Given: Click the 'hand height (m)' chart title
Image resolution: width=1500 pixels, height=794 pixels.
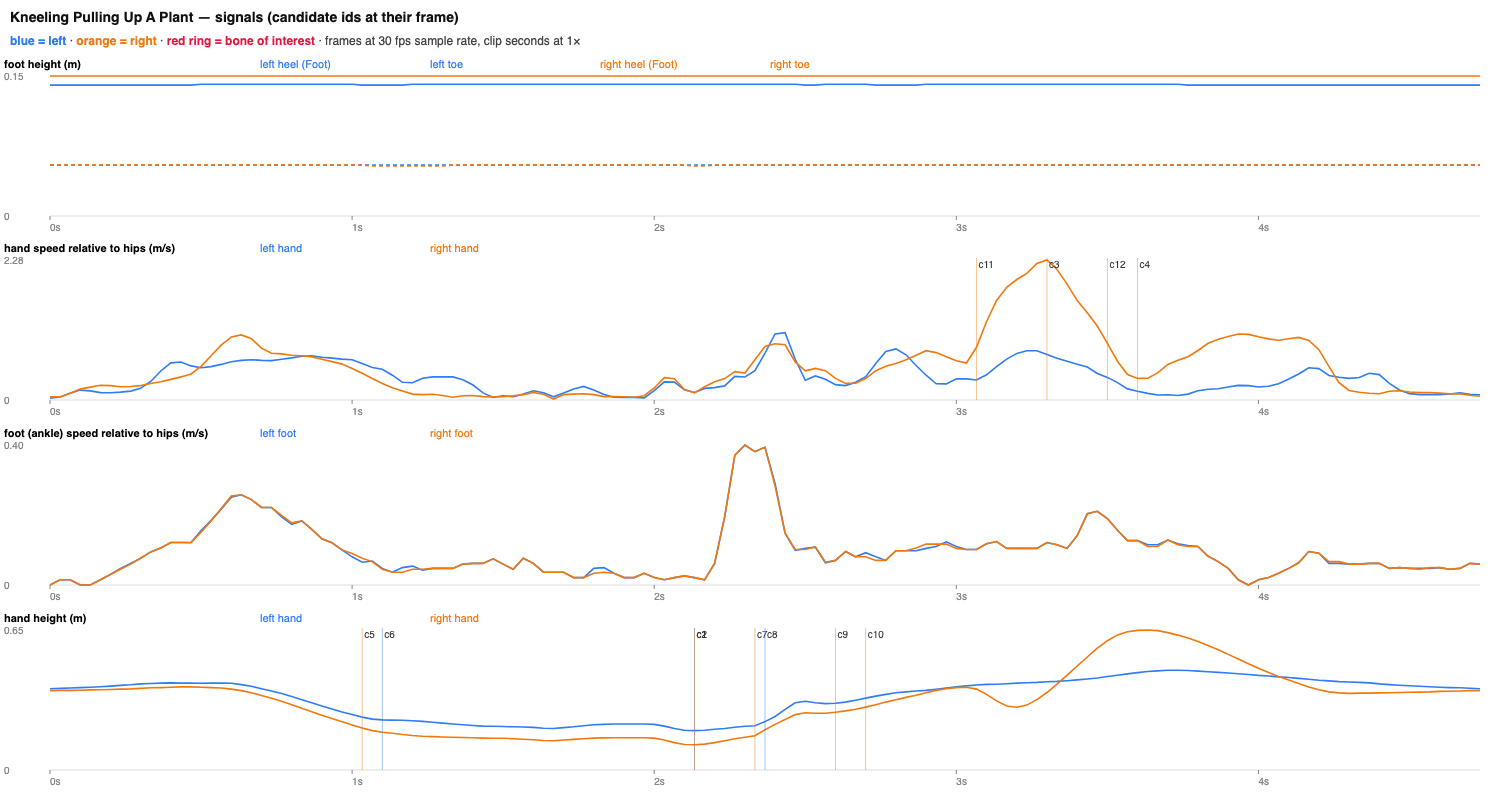Looking at the screenshot, I should [x=45, y=619].
